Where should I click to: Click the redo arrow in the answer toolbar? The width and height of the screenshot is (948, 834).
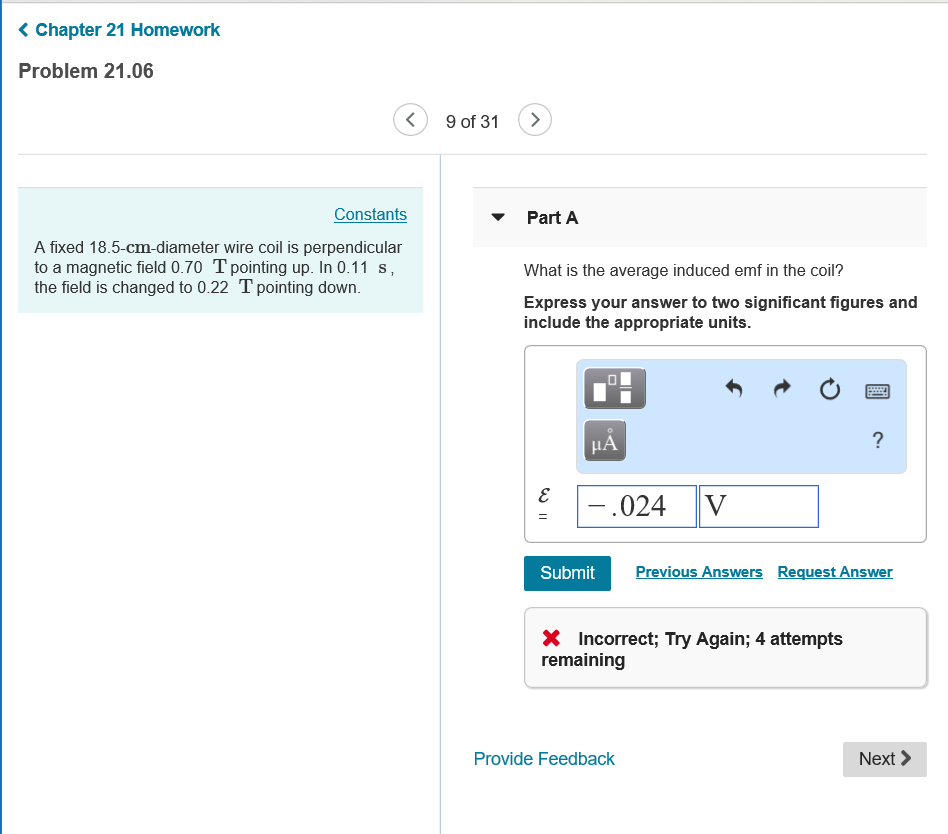click(781, 390)
